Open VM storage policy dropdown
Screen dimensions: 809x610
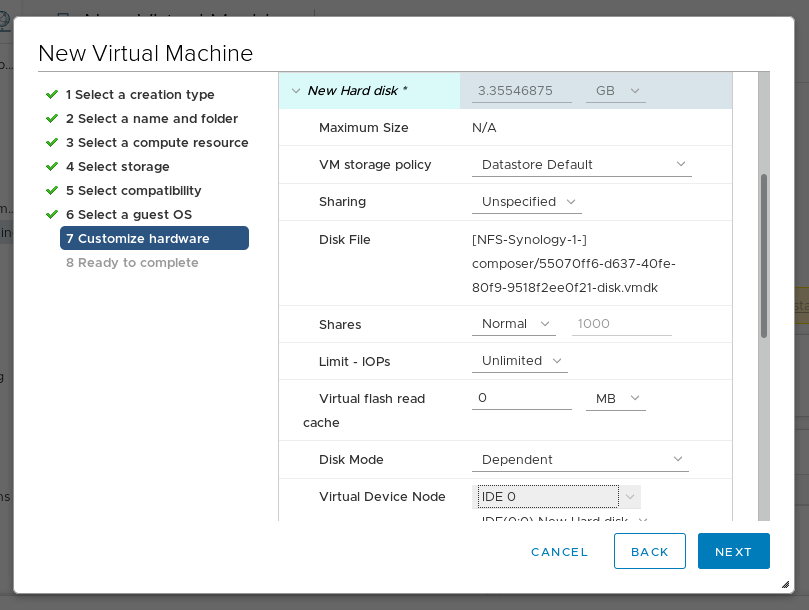tap(581, 164)
